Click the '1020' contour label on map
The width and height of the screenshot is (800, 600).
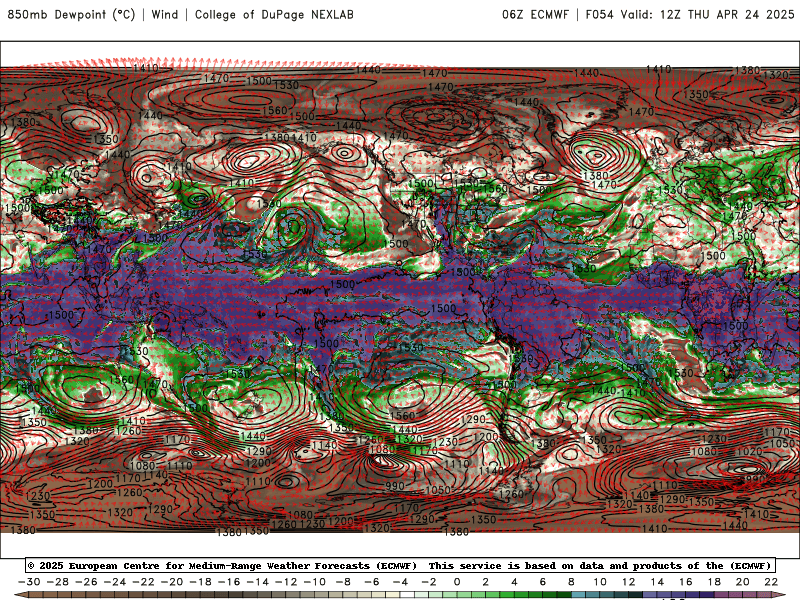pyautogui.click(x=749, y=452)
